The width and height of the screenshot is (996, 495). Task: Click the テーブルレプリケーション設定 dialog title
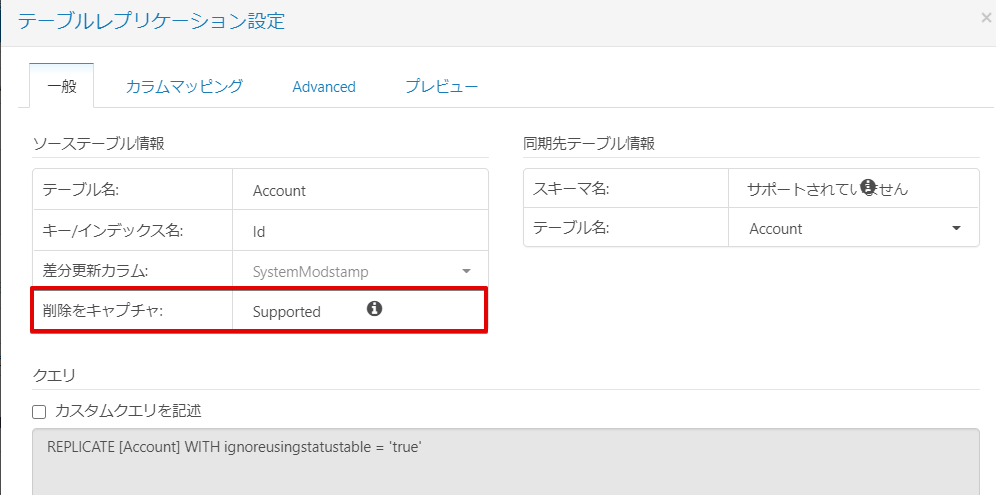coord(151,20)
